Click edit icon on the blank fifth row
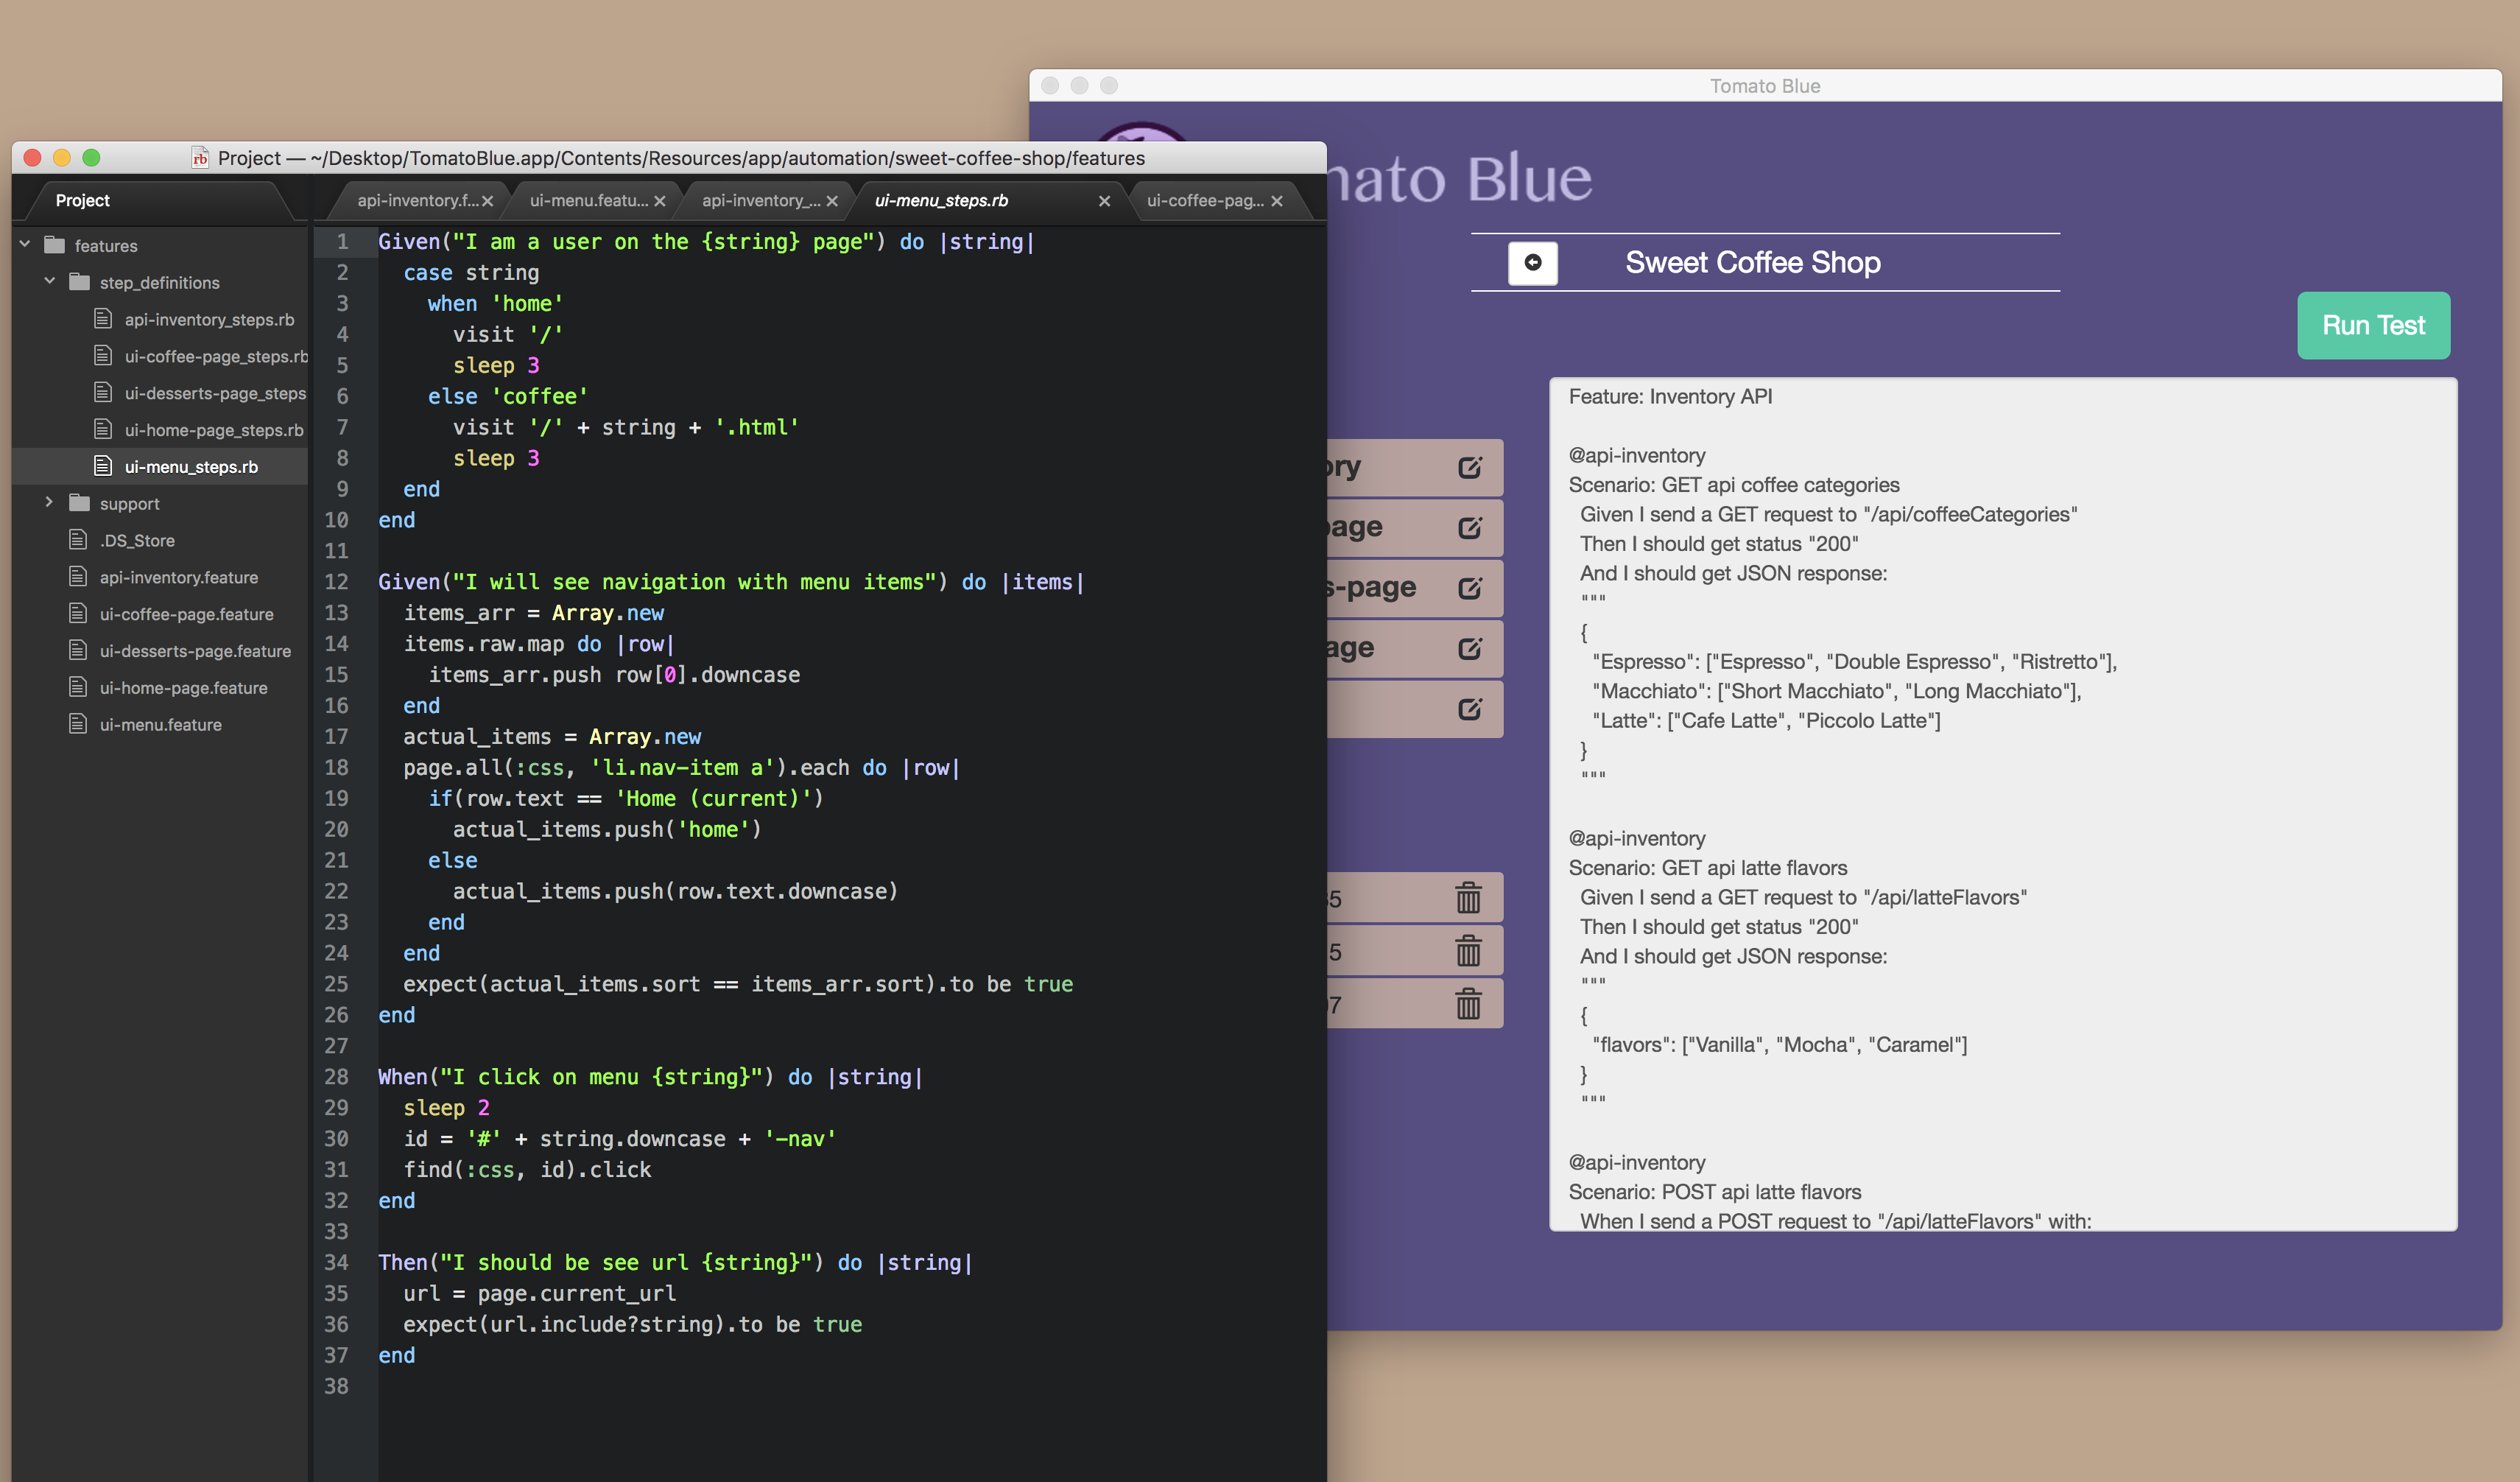 (1469, 709)
